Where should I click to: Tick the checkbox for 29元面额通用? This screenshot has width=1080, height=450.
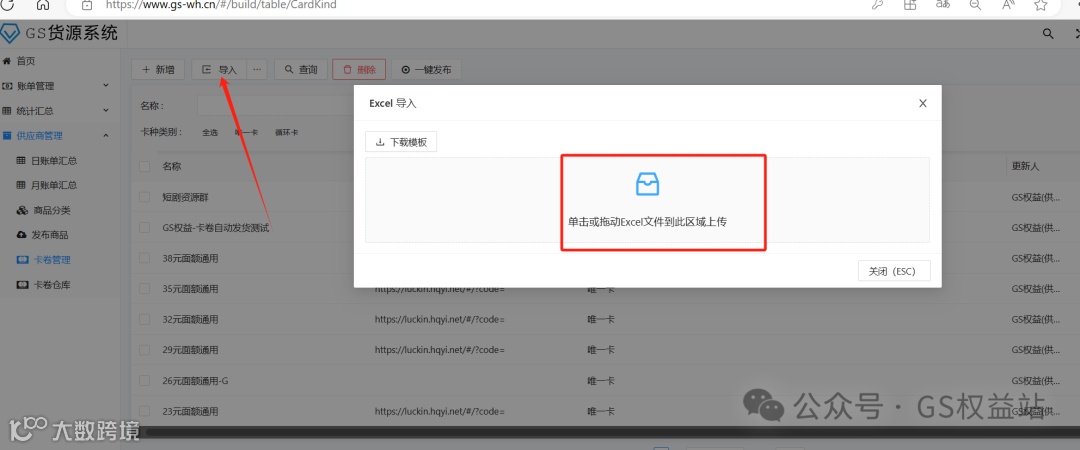point(144,349)
